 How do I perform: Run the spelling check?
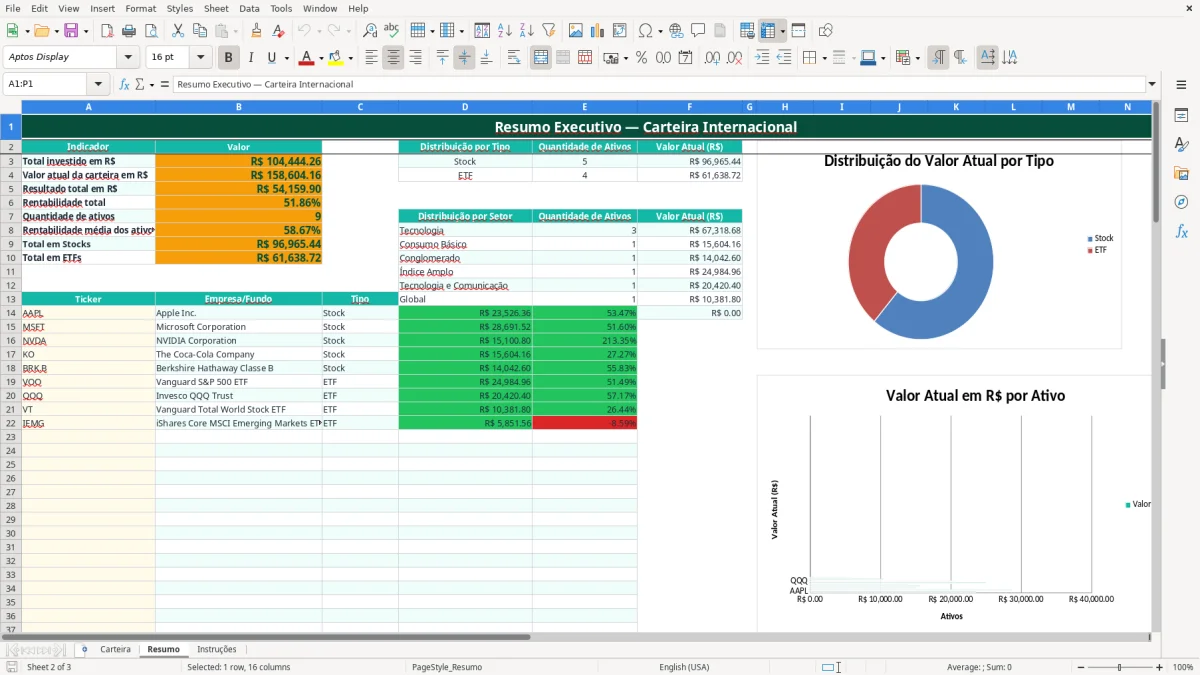(x=392, y=31)
